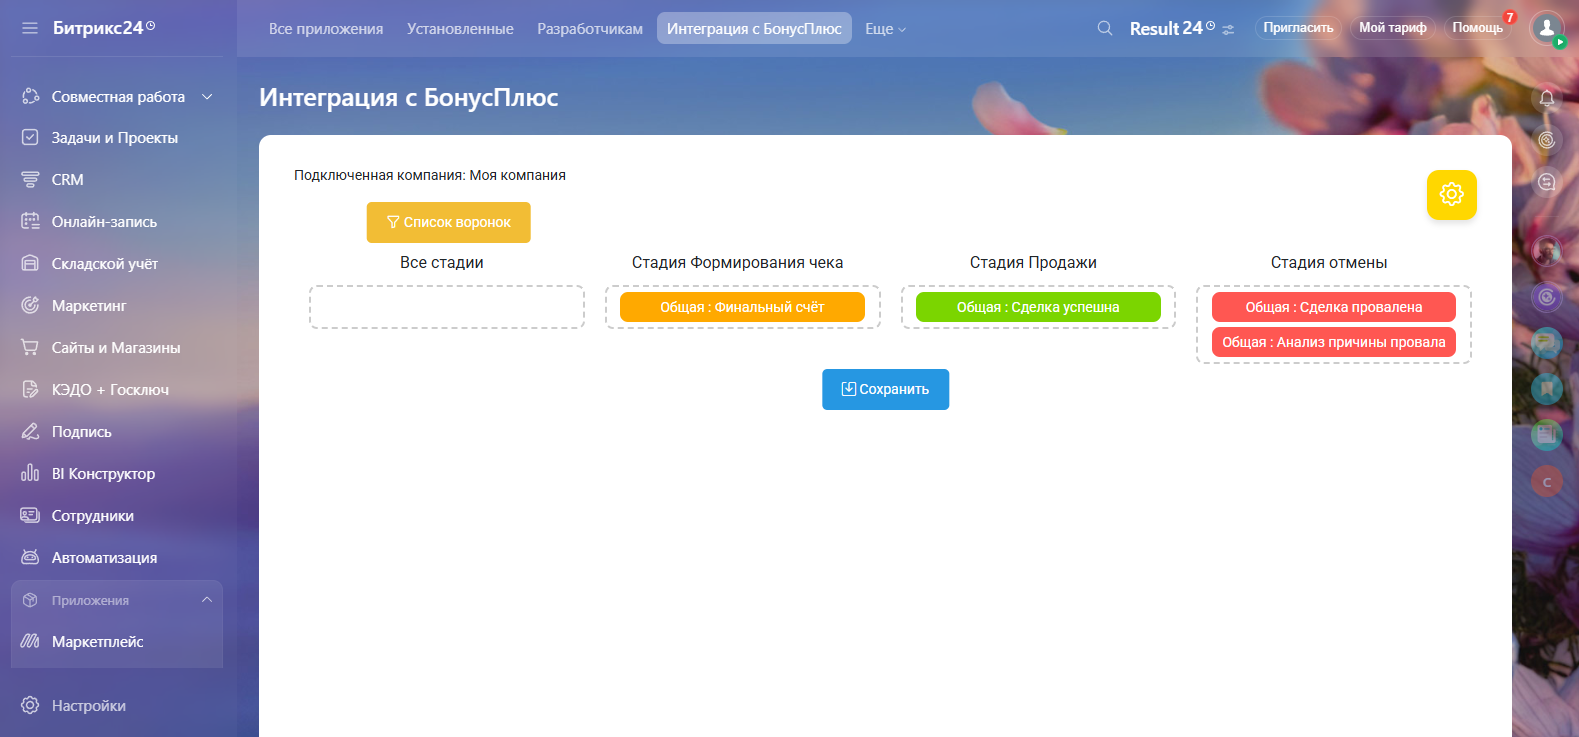The image size is (1579, 737).
Task: Select the Интеграция с БонусПлюс tab
Action: tap(754, 28)
